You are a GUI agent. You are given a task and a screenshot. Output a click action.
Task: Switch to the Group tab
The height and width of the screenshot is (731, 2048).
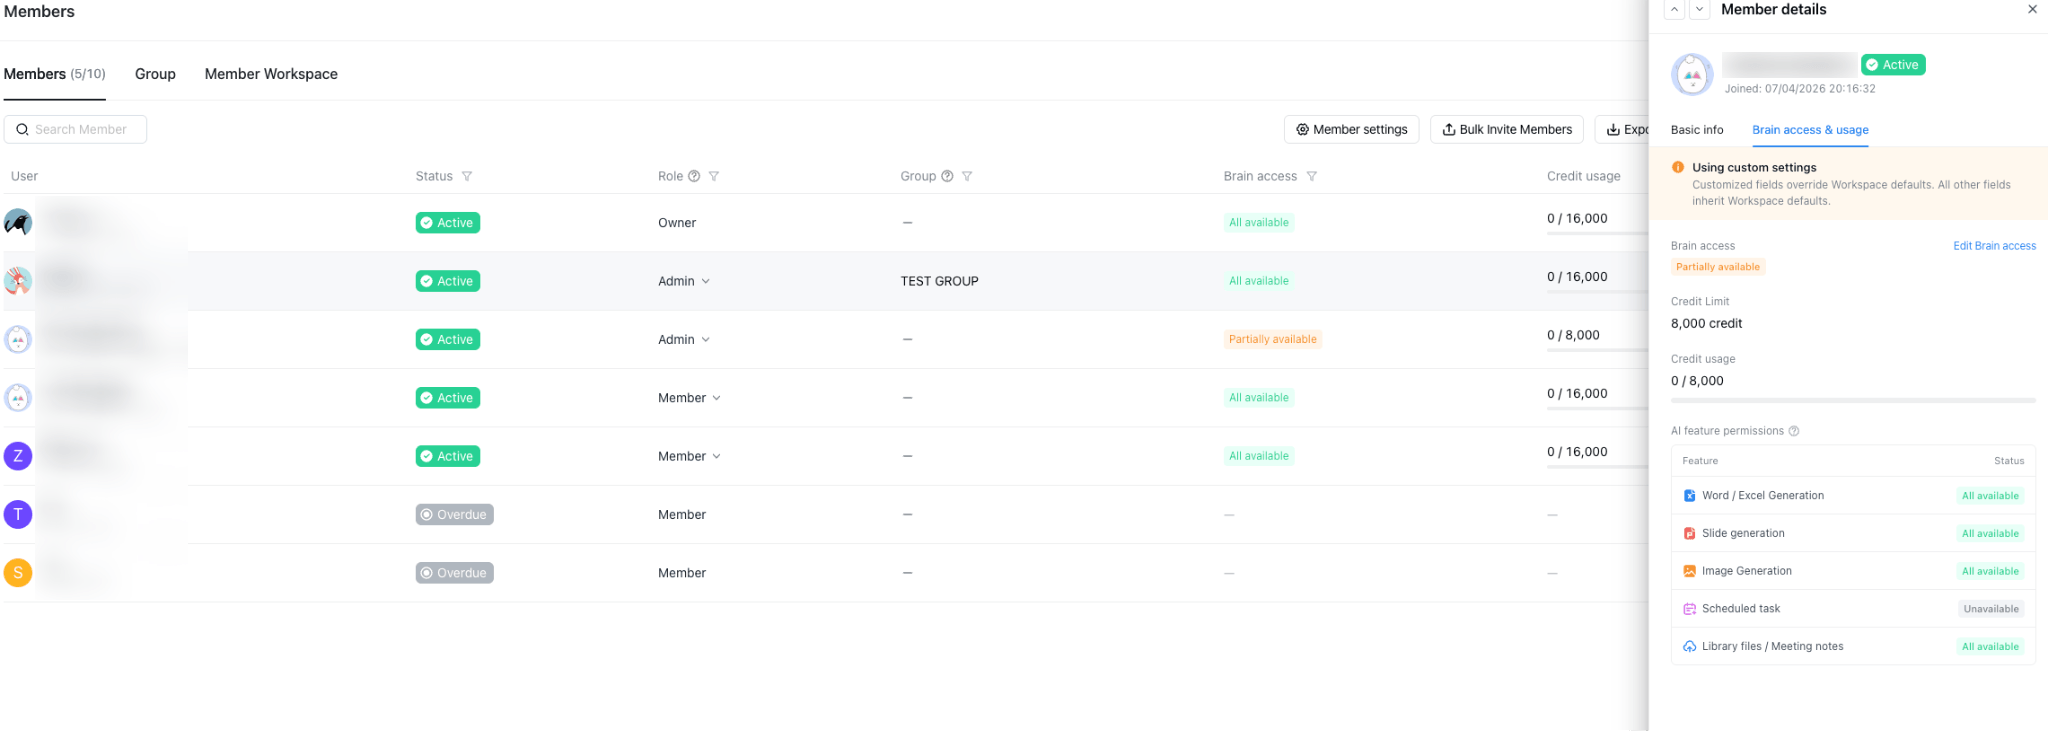pyautogui.click(x=155, y=74)
